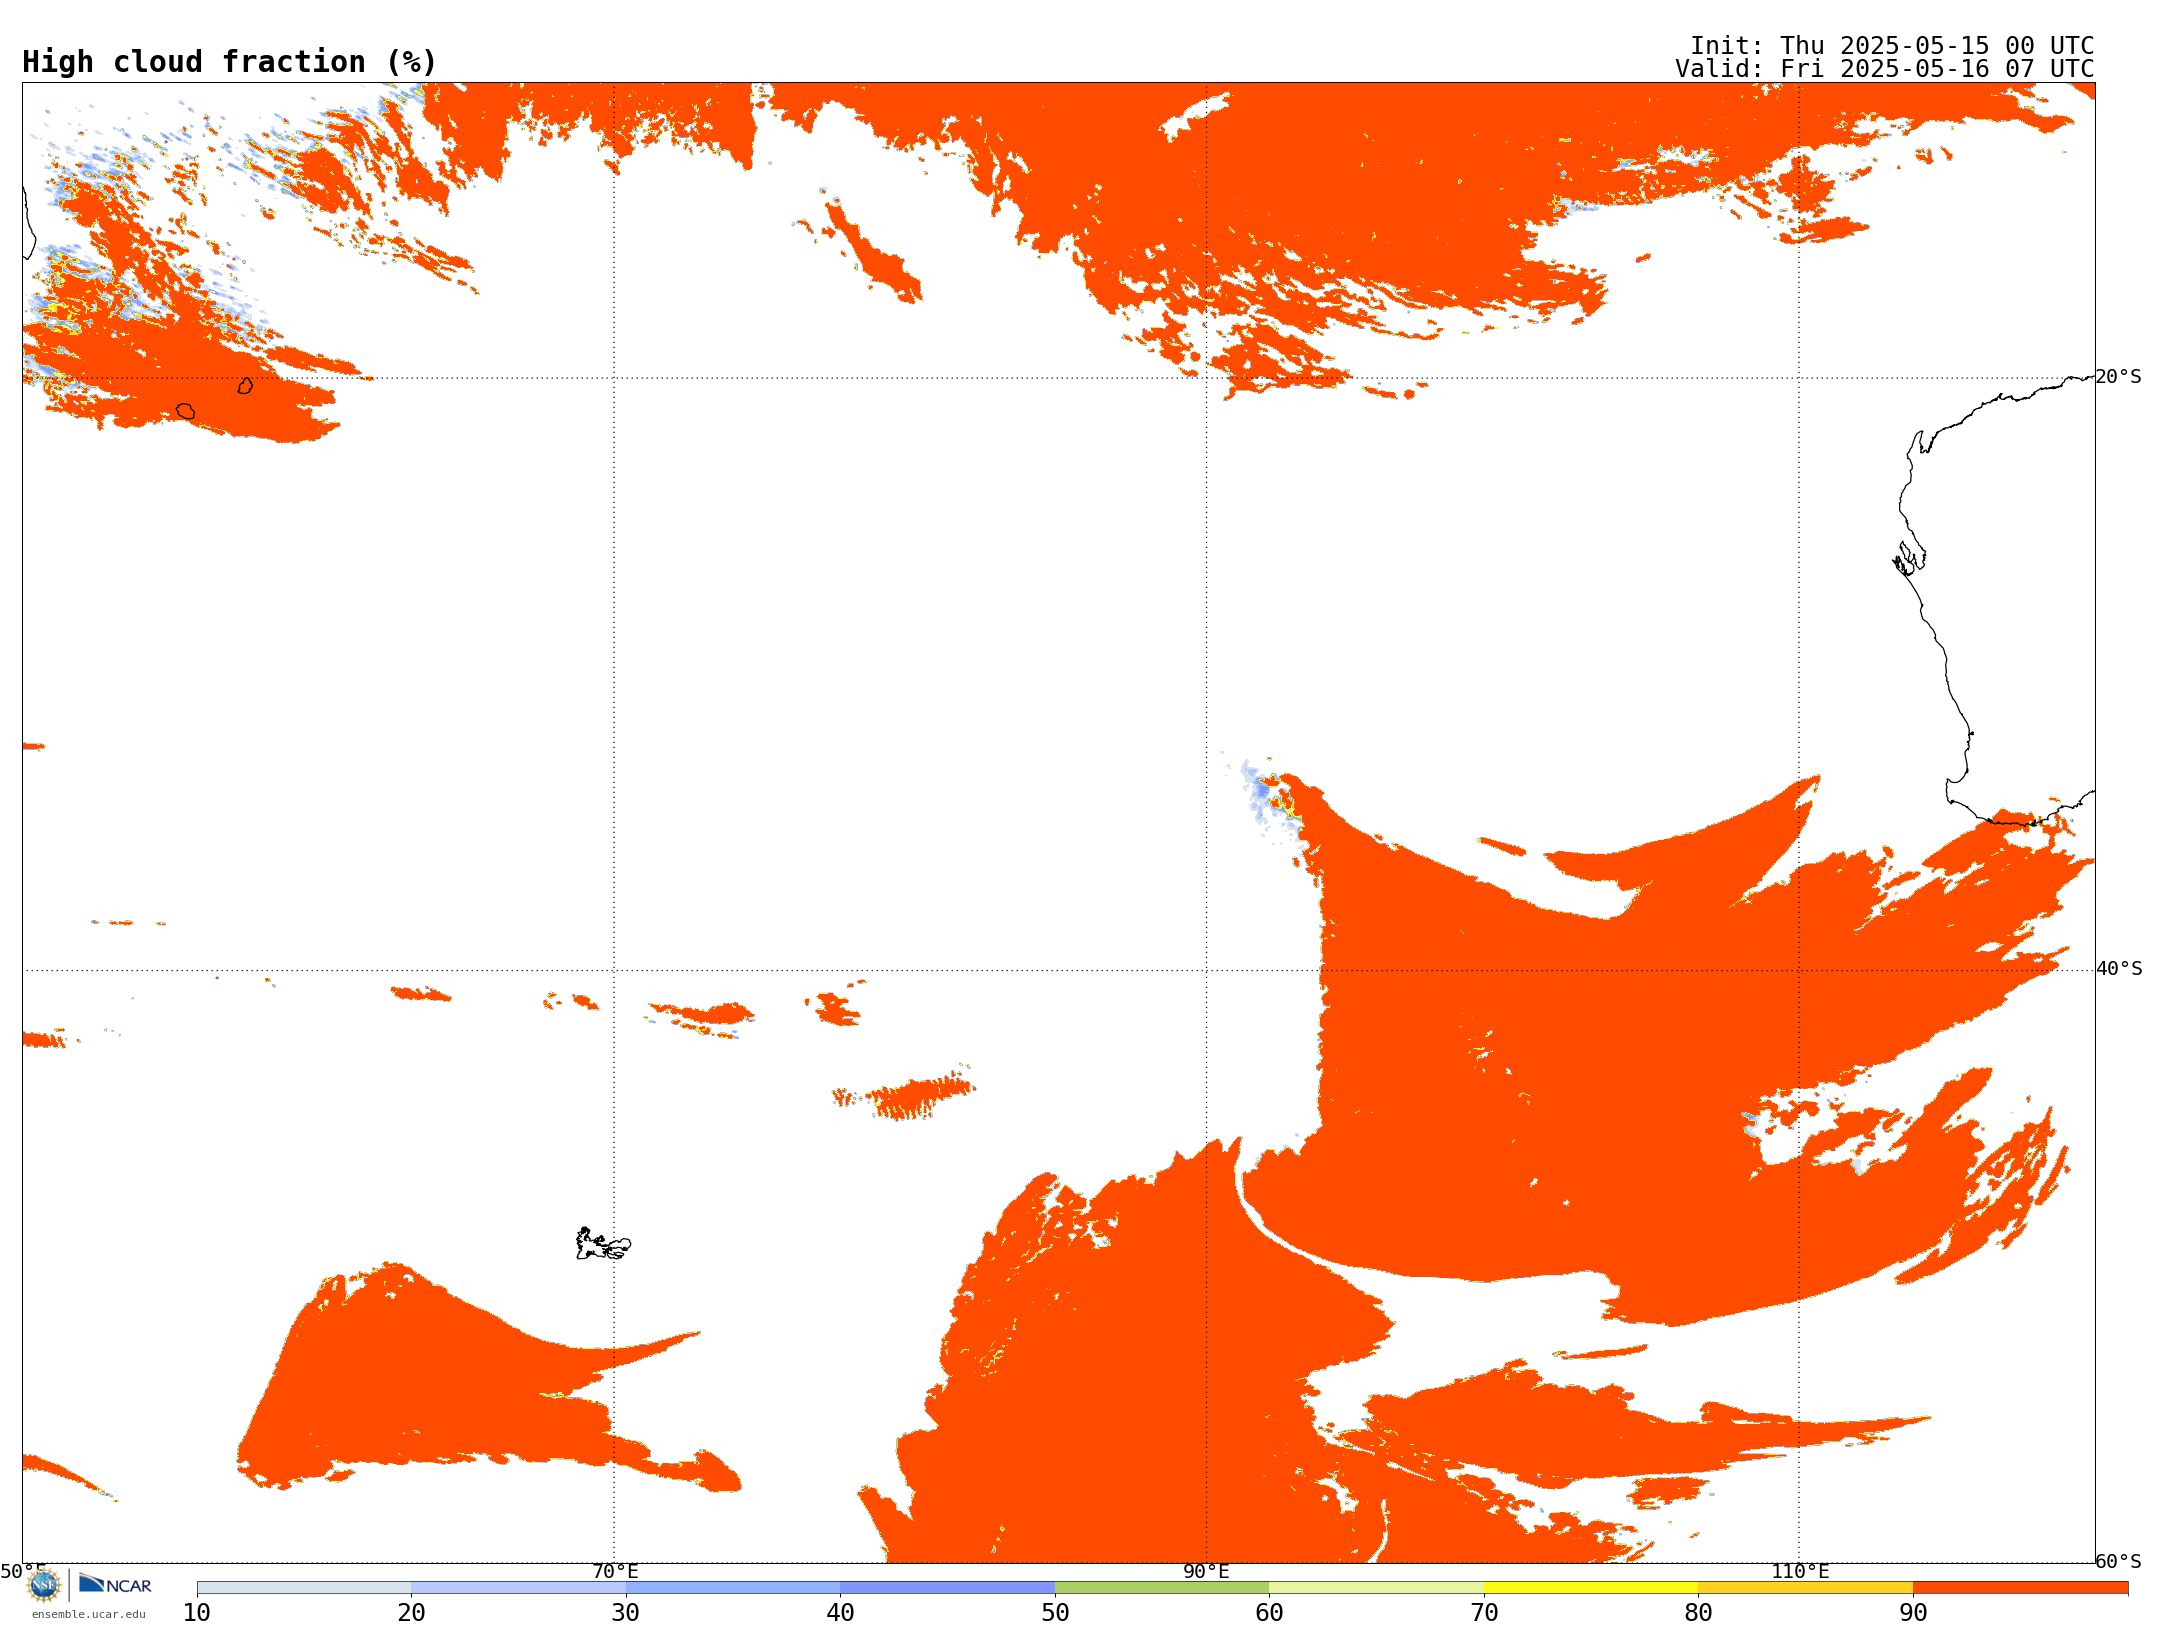Click the Kerguelen Islands outline on the map
The width and height of the screenshot is (2160, 1626).
[x=603, y=1244]
